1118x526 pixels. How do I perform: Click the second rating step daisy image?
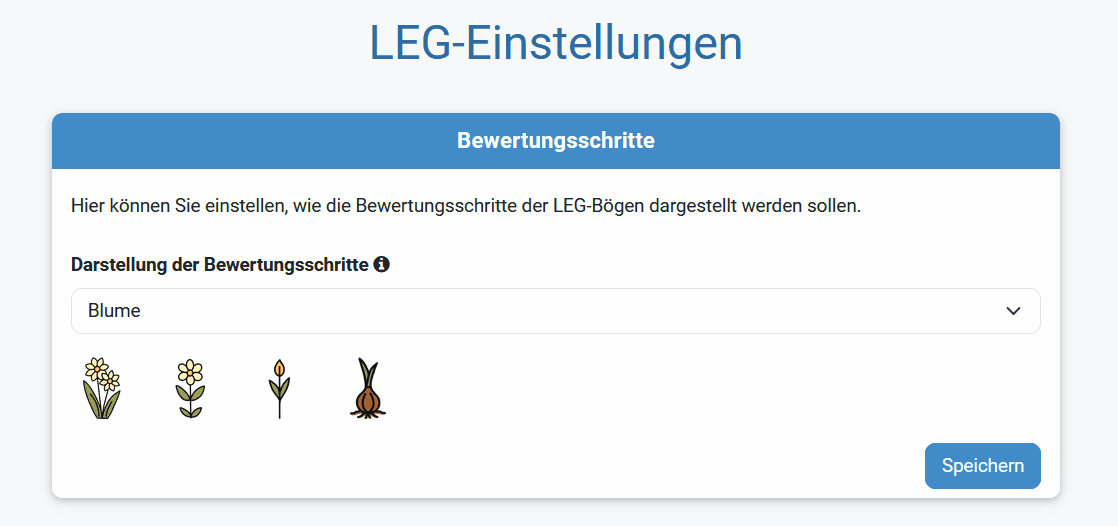190,388
